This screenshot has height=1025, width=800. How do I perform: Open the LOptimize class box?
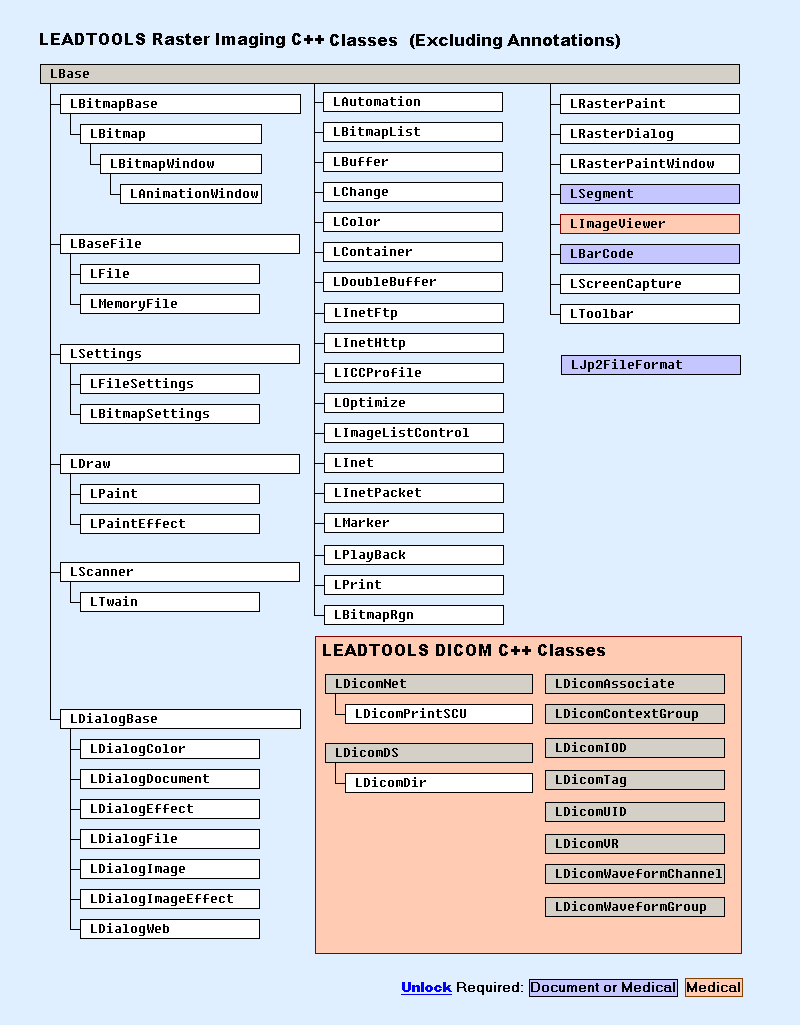click(x=414, y=403)
